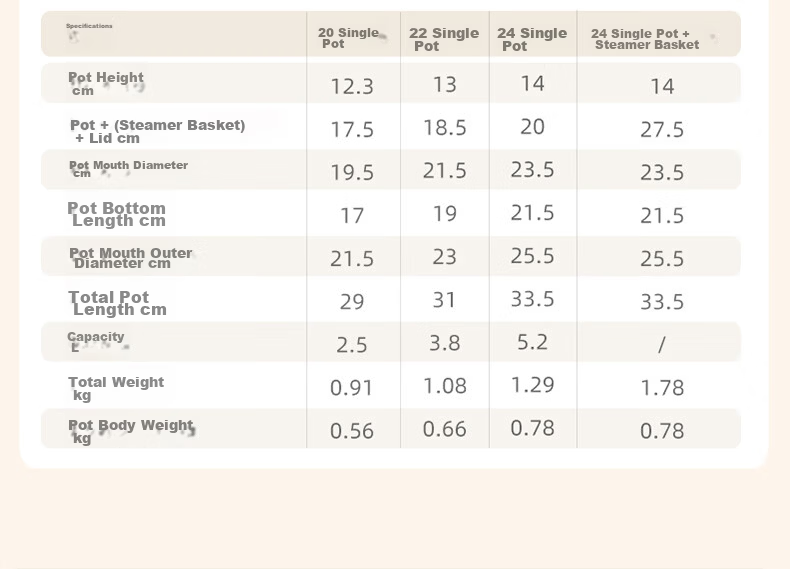The height and width of the screenshot is (569, 790).
Task: Select the '24 Single Pot' column header
Action: 532,39
